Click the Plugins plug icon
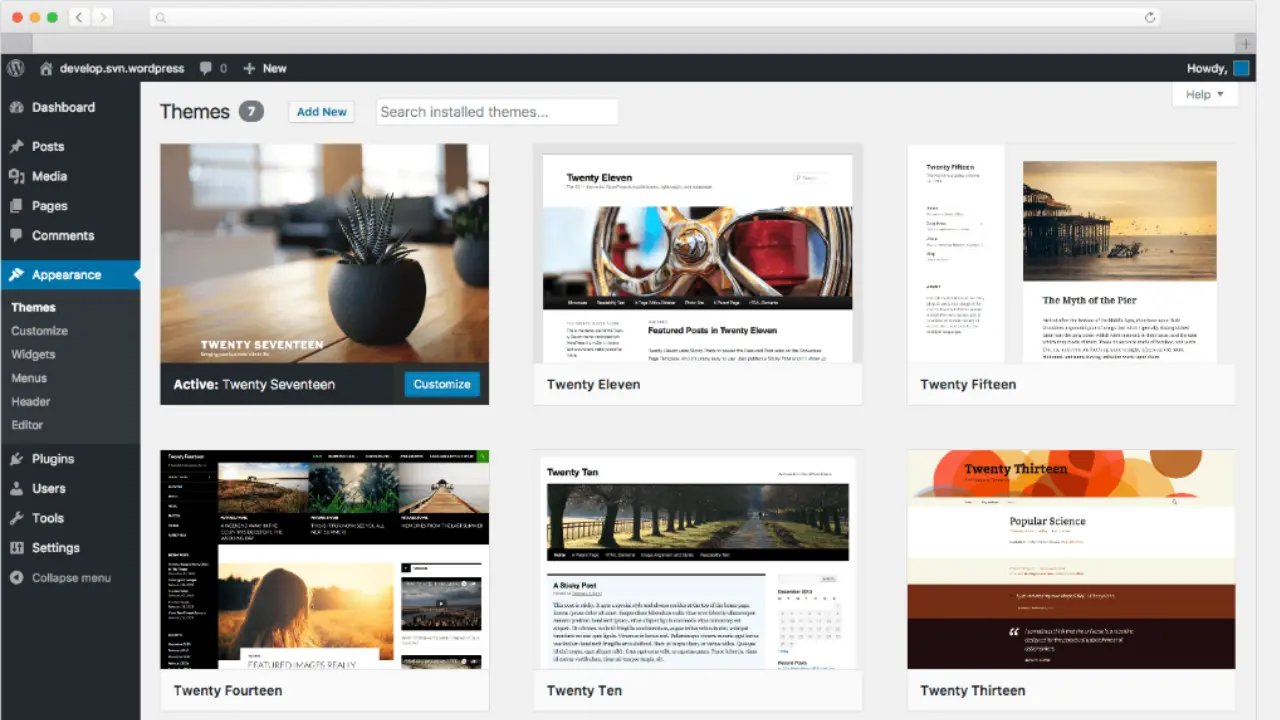Screen dimensions: 1280x720 [x=16, y=459]
